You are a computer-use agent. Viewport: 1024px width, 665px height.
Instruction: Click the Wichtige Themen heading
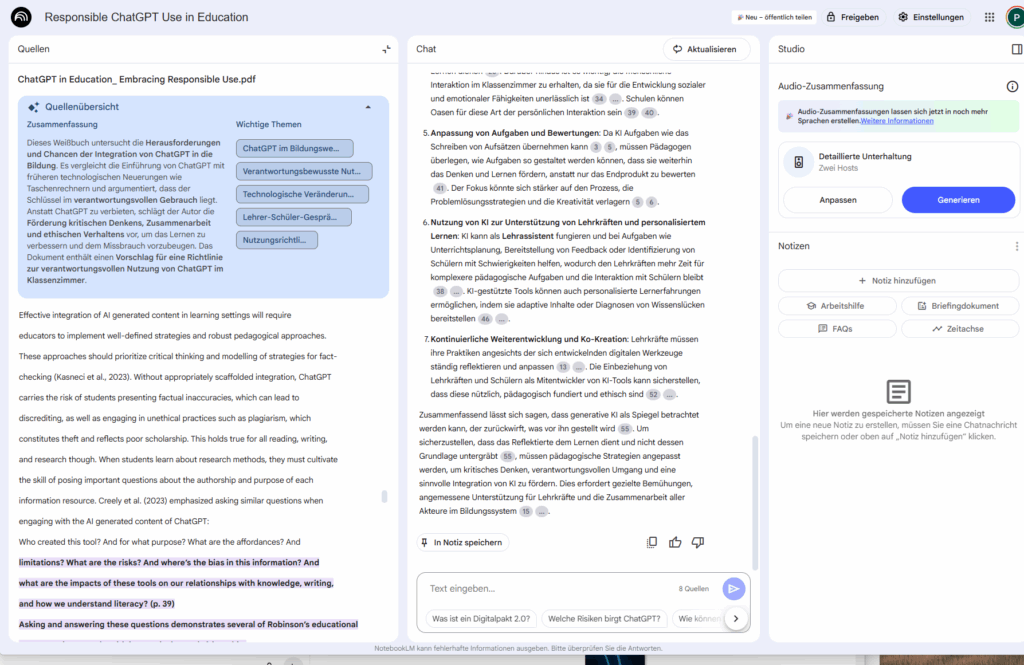(x=268, y=124)
